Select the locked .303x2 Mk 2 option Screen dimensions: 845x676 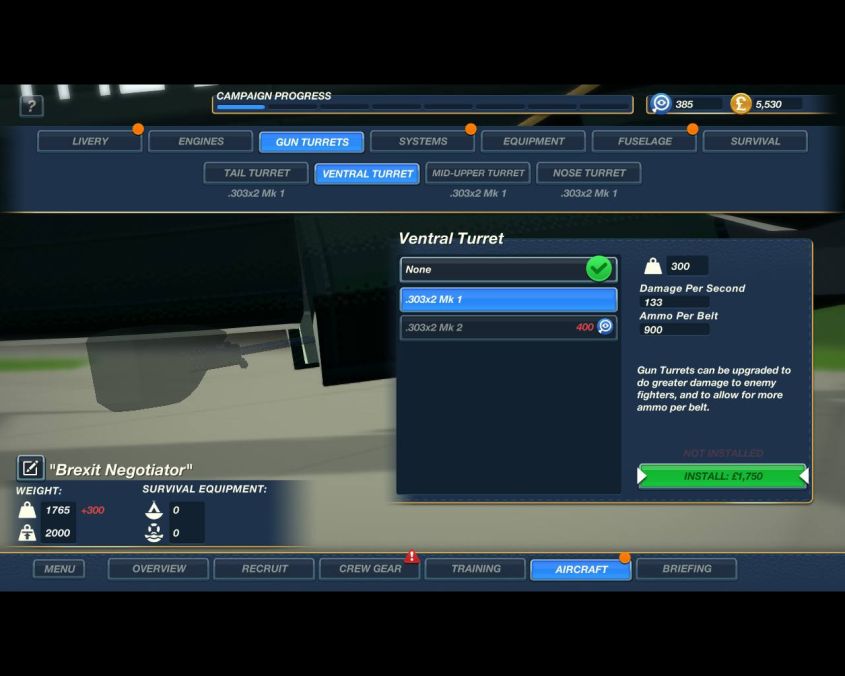pyautogui.click(x=508, y=327)
